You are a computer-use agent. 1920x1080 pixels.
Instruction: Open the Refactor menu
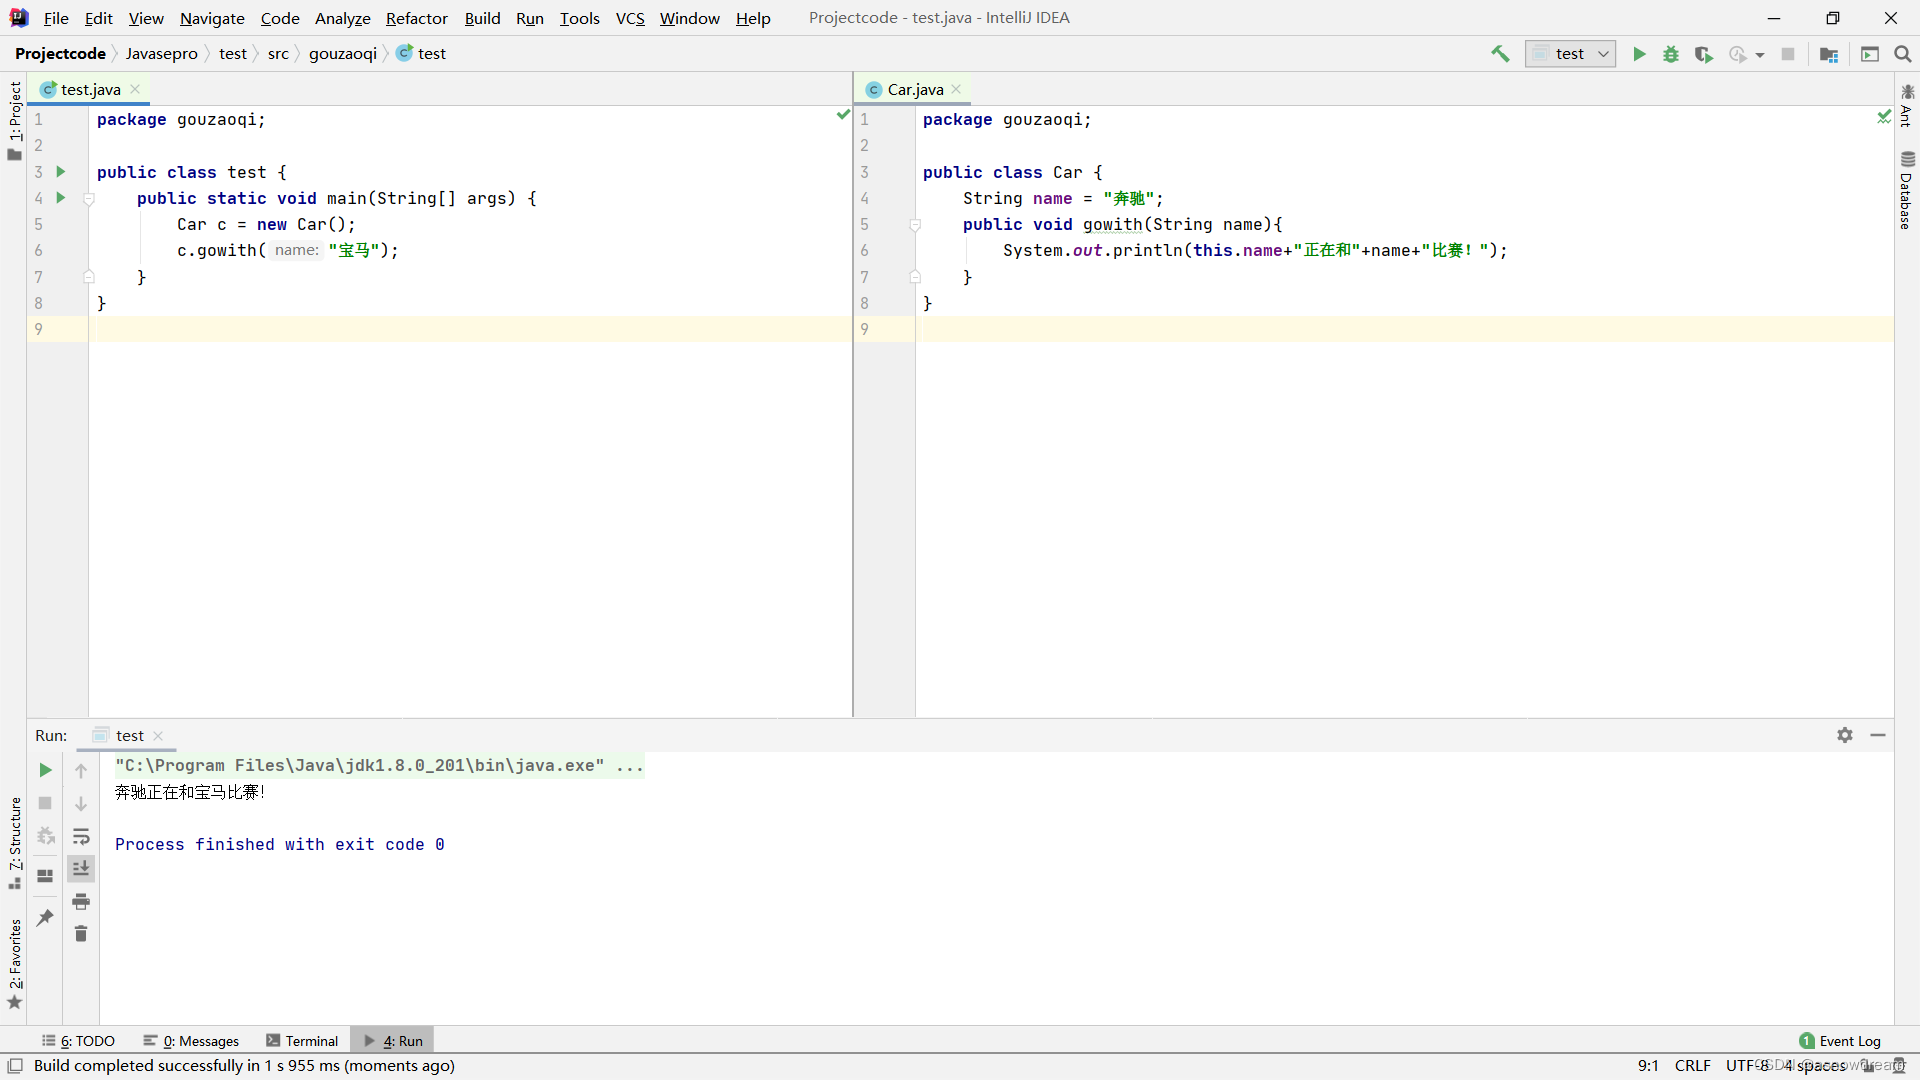click(416, 18)
